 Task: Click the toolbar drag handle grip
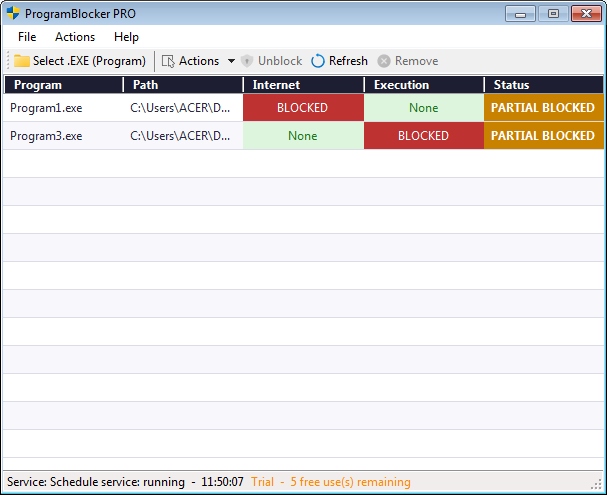click(x=8, y=61)
